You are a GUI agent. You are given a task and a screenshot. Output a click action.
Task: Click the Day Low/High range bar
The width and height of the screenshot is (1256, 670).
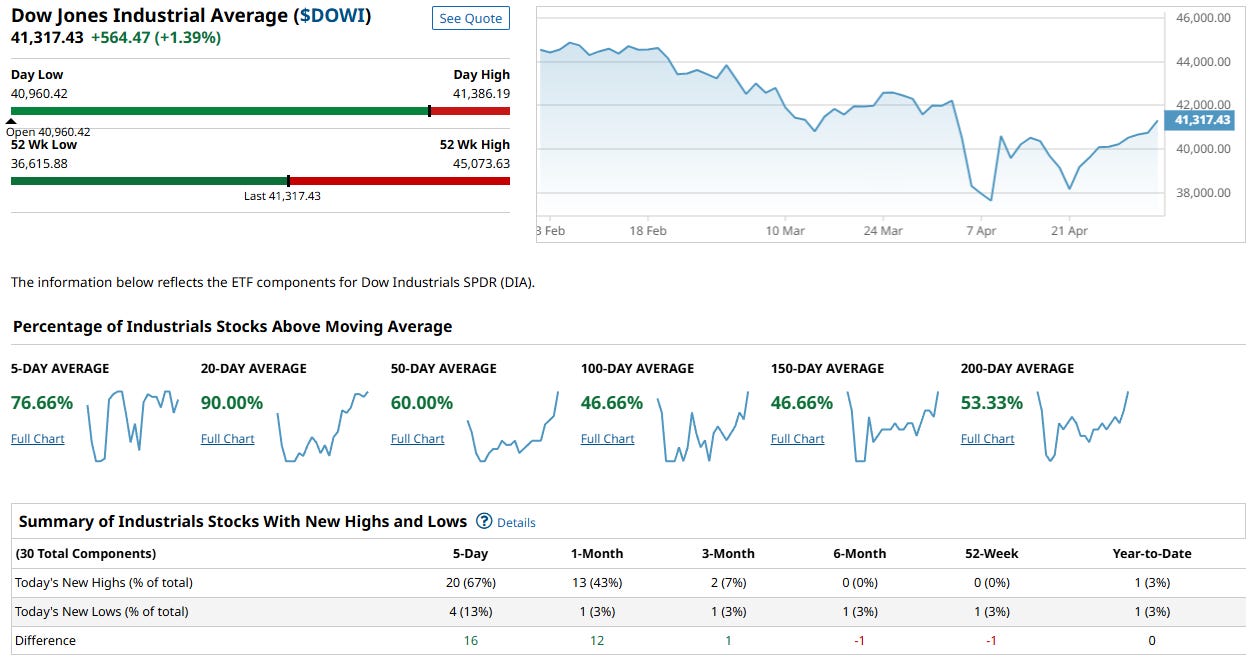click(260, 111)
